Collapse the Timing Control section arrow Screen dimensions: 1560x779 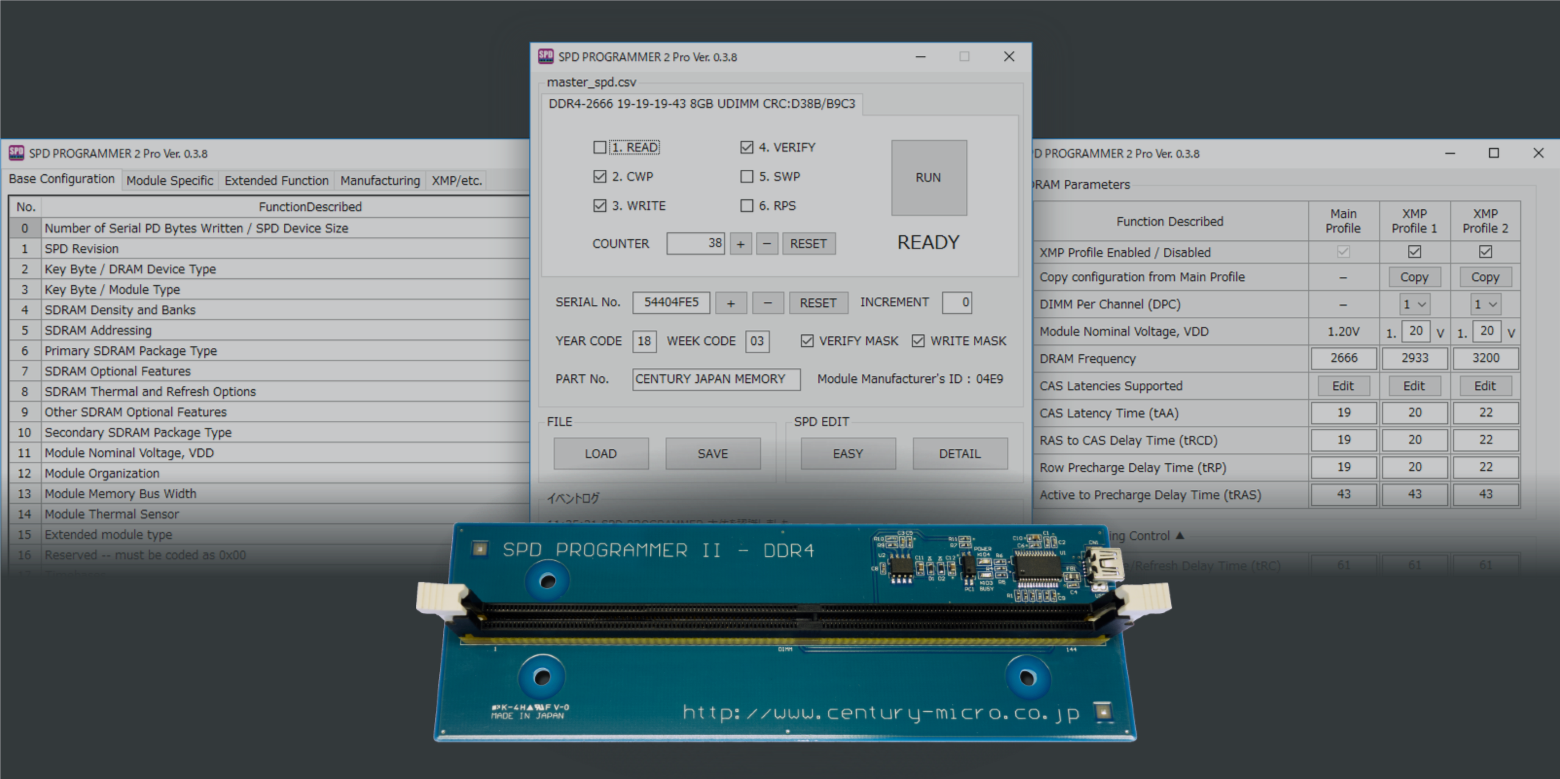[x=1179, y=536]
